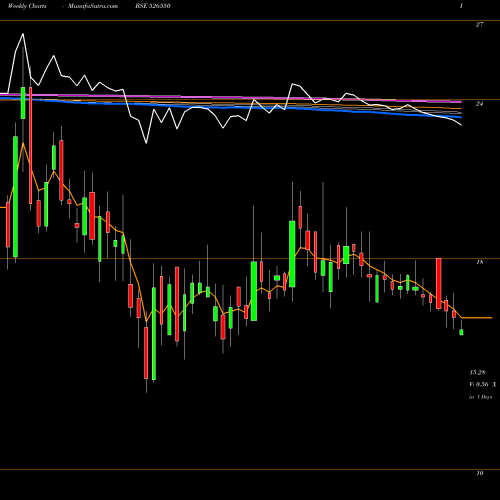Click the '27' price axis label
The width and height of the screenshot is (500, 500).
tap(479, 24)
